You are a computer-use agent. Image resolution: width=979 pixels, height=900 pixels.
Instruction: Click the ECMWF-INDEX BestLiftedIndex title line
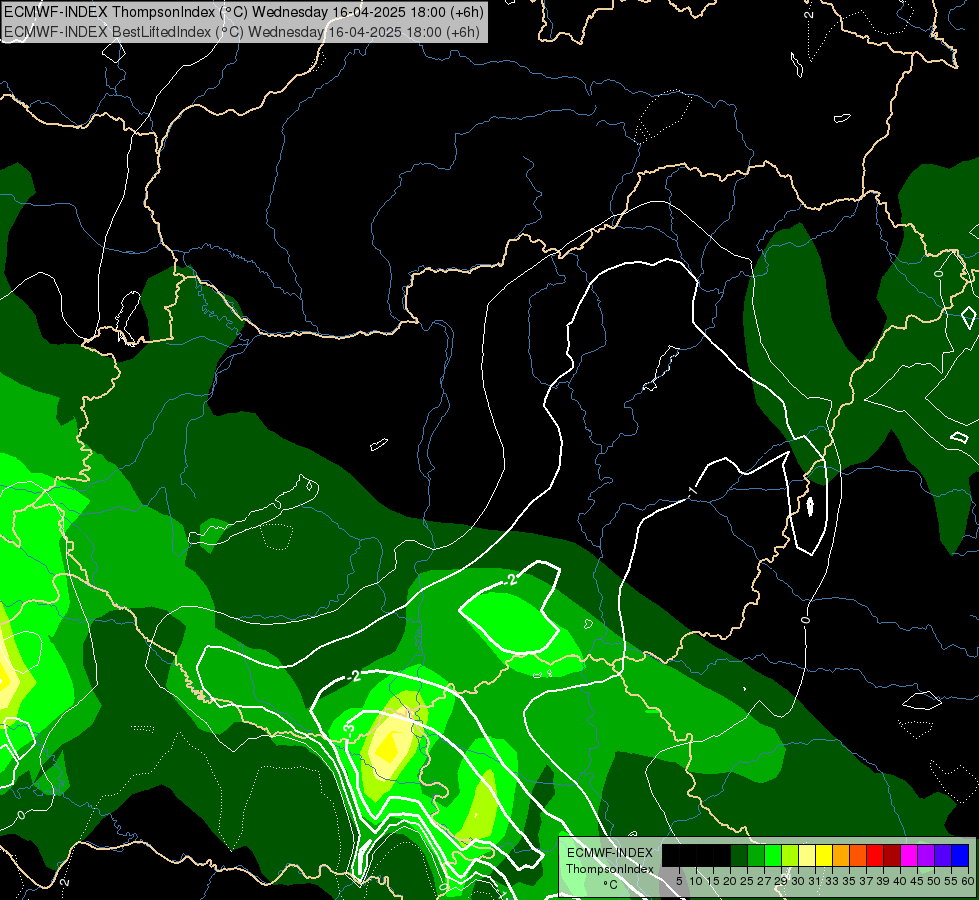point(242,32)
